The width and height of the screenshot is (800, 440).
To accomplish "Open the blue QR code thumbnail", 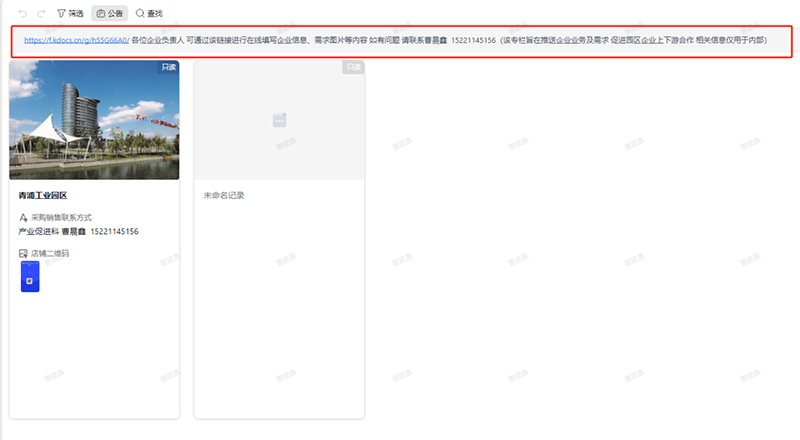I will [x=30, y=277].
